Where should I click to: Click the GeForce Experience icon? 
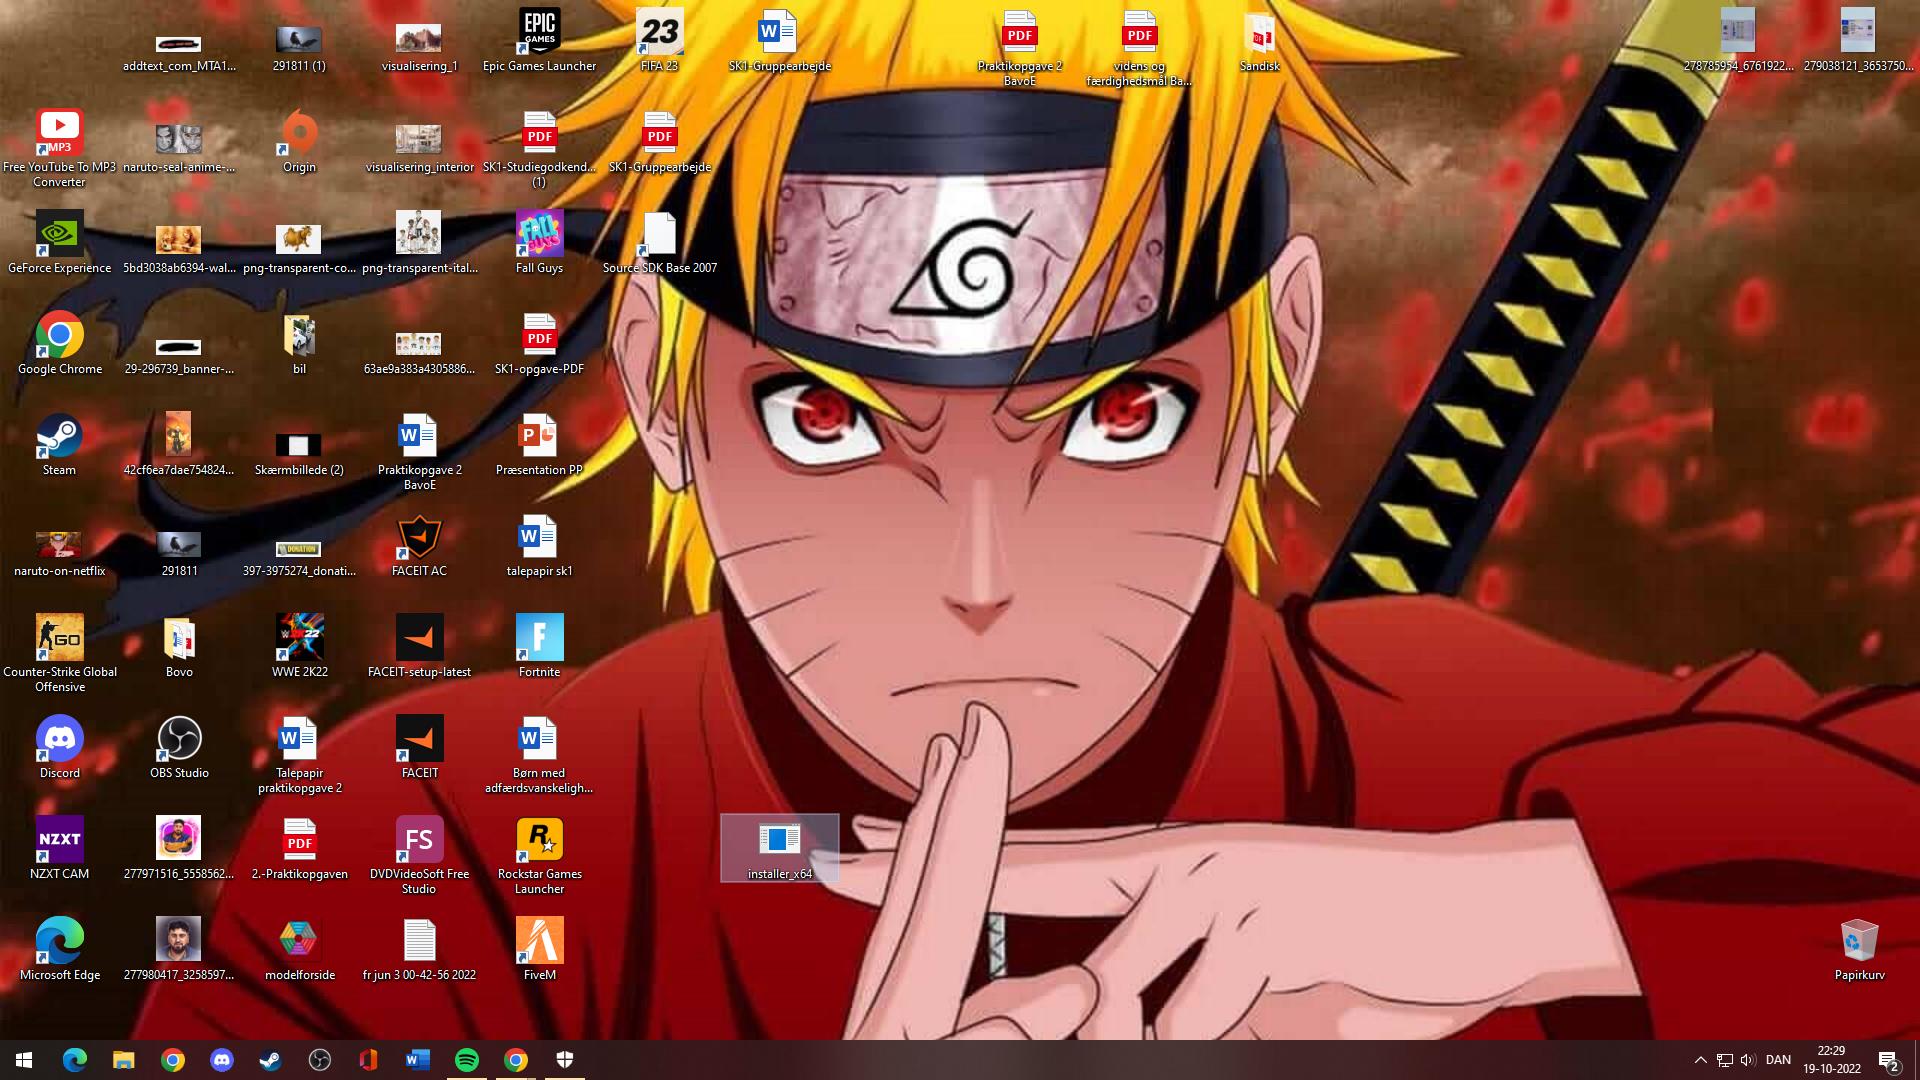tap(59, 235)
